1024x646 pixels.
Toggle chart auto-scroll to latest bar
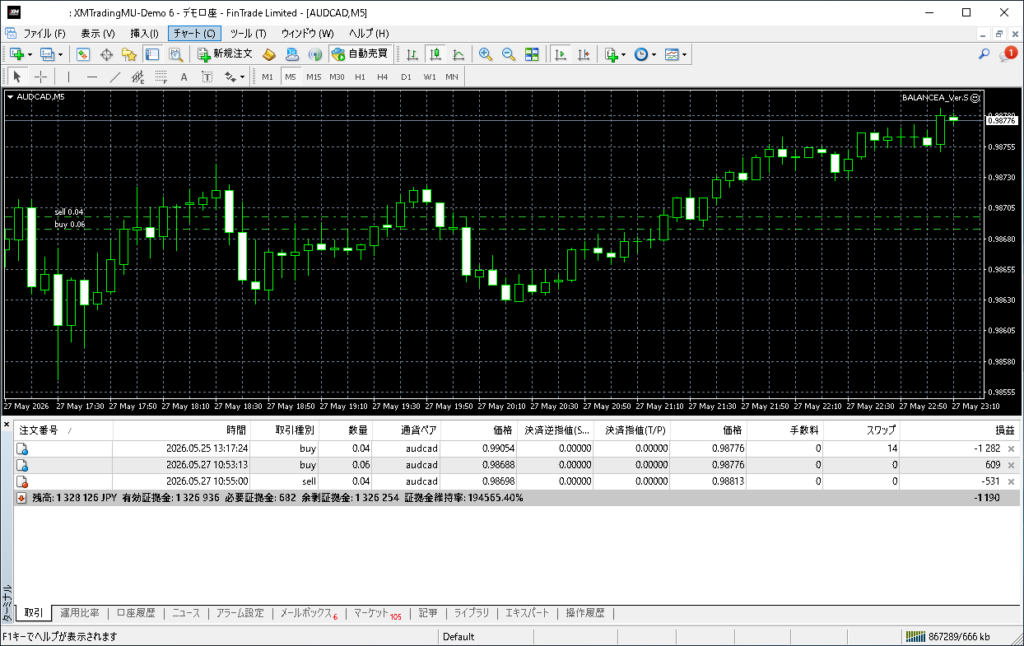click(560, 54)
